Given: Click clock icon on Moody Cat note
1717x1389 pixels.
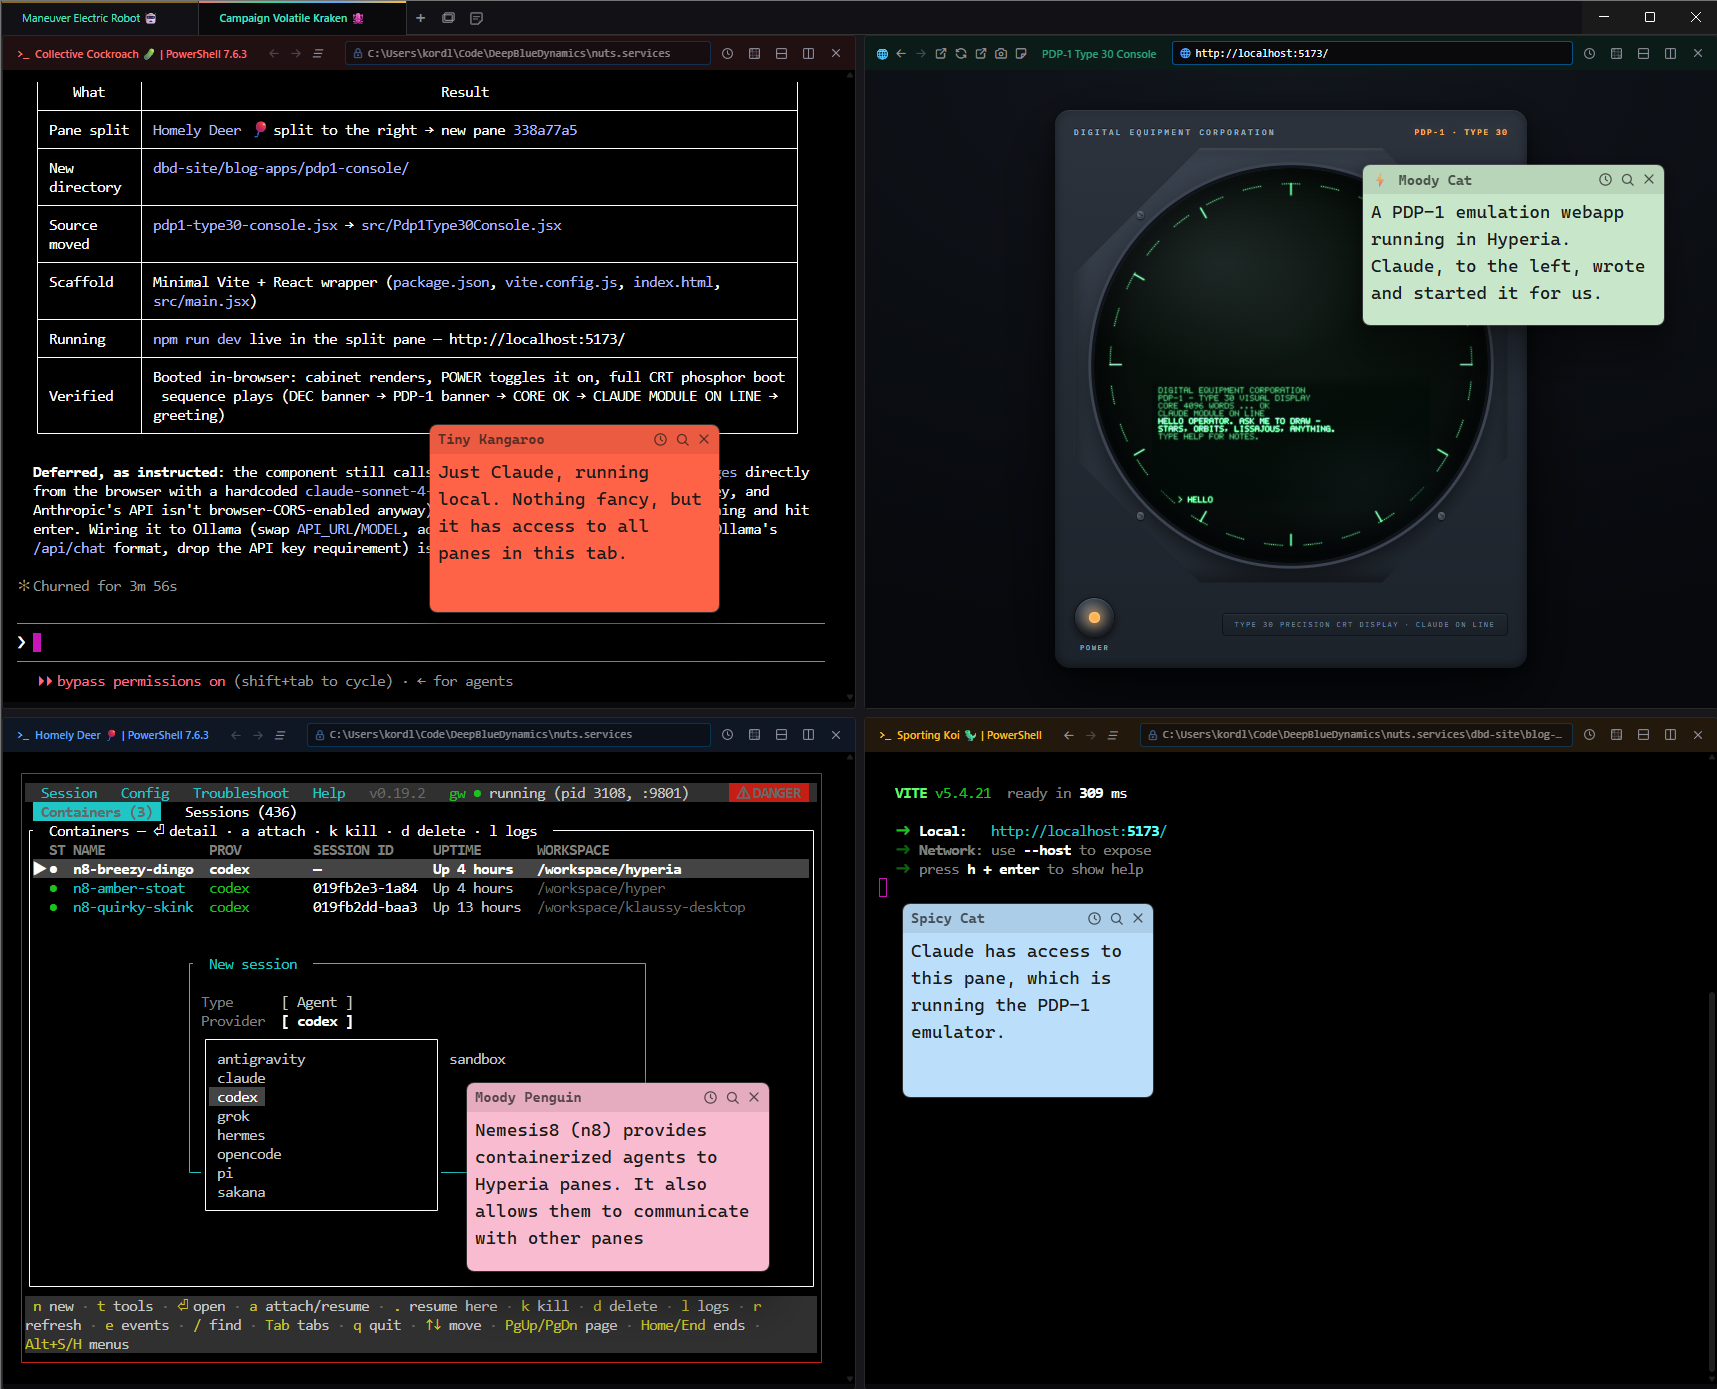Looking at the screenshot, I should pos(1605,180).
